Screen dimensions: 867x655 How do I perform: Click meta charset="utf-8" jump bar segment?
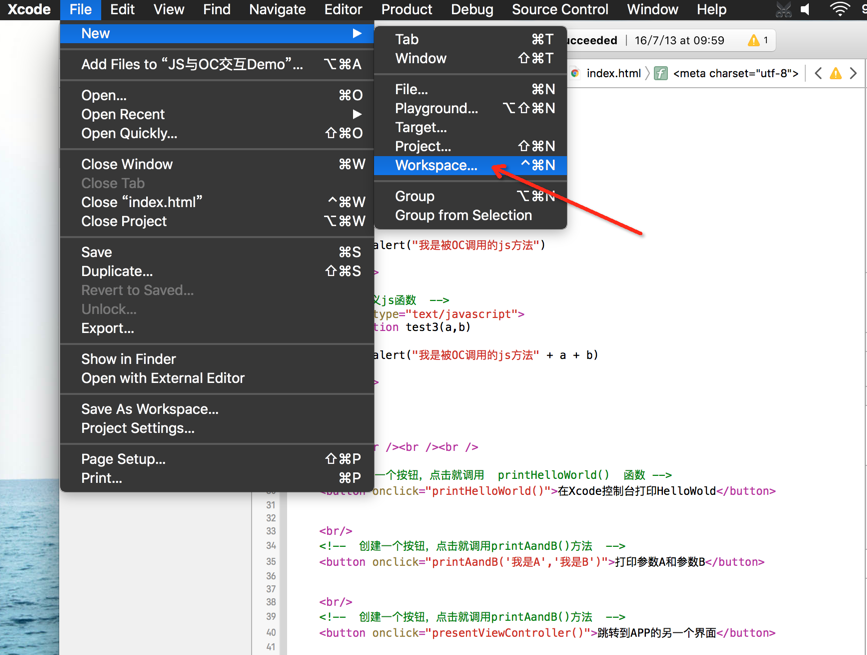pos(735,73)
